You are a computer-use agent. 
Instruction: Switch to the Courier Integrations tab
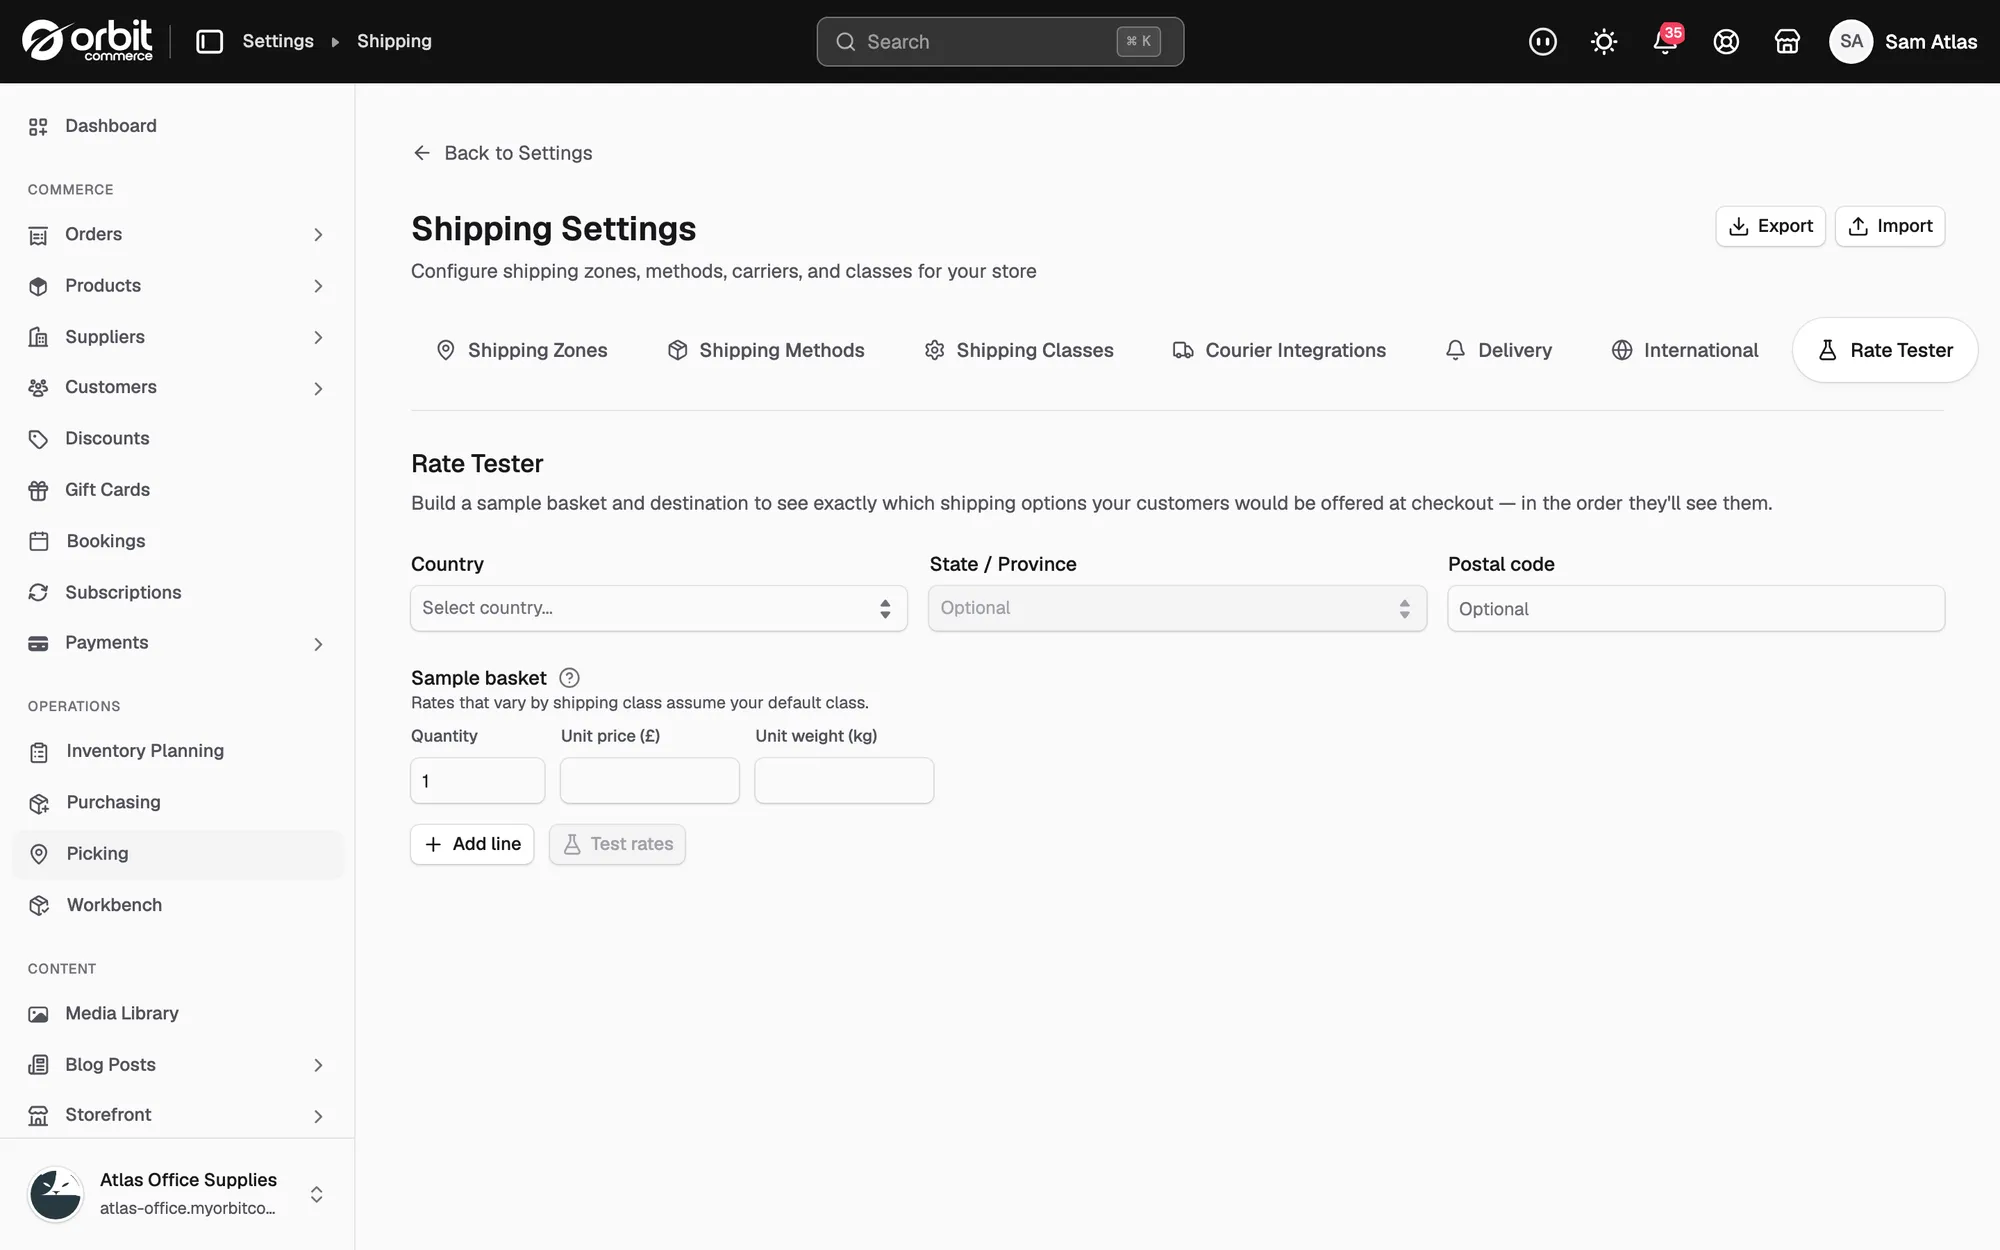pyautogui.click(x=1279, y=350)
